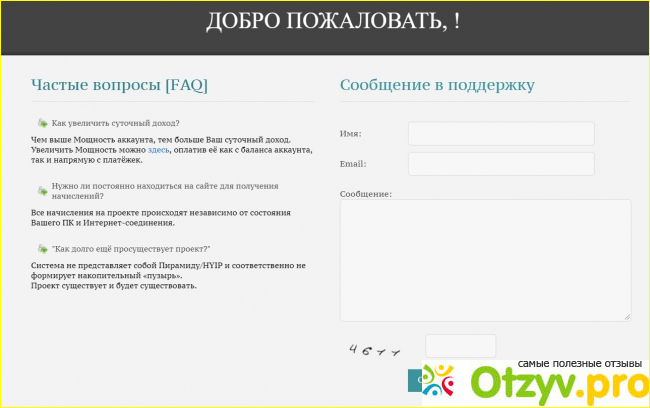The image size is (650, 408).
Task: Click the "Частые вопросы [FAQ]" heading
Action: pos(119,85)
